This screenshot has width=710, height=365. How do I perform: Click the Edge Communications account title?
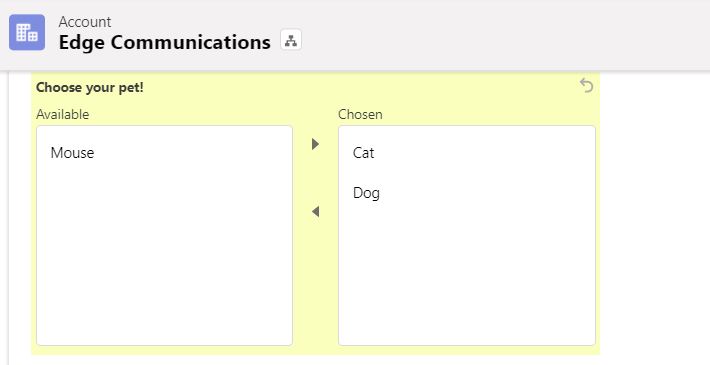click(x=165, y=42)
